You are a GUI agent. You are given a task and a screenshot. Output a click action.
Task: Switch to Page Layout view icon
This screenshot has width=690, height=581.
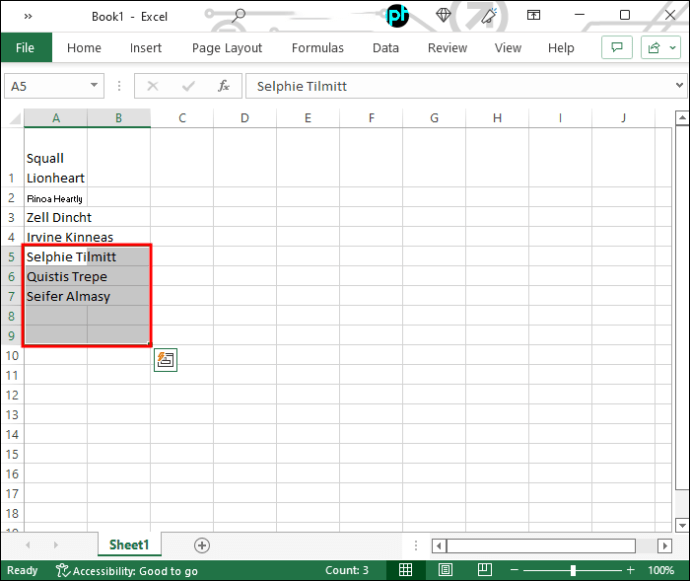(x=445, y=570)
